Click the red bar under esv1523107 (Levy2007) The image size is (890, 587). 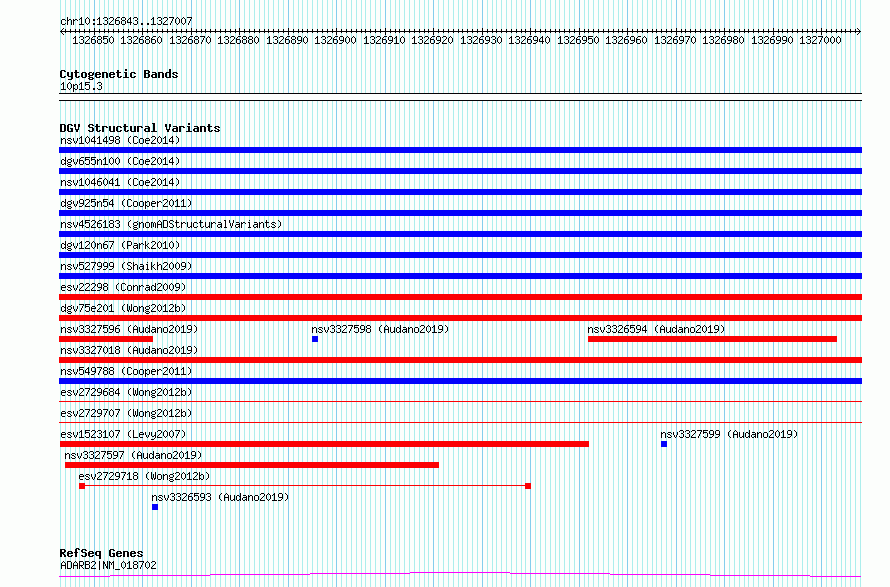[324, 444]
